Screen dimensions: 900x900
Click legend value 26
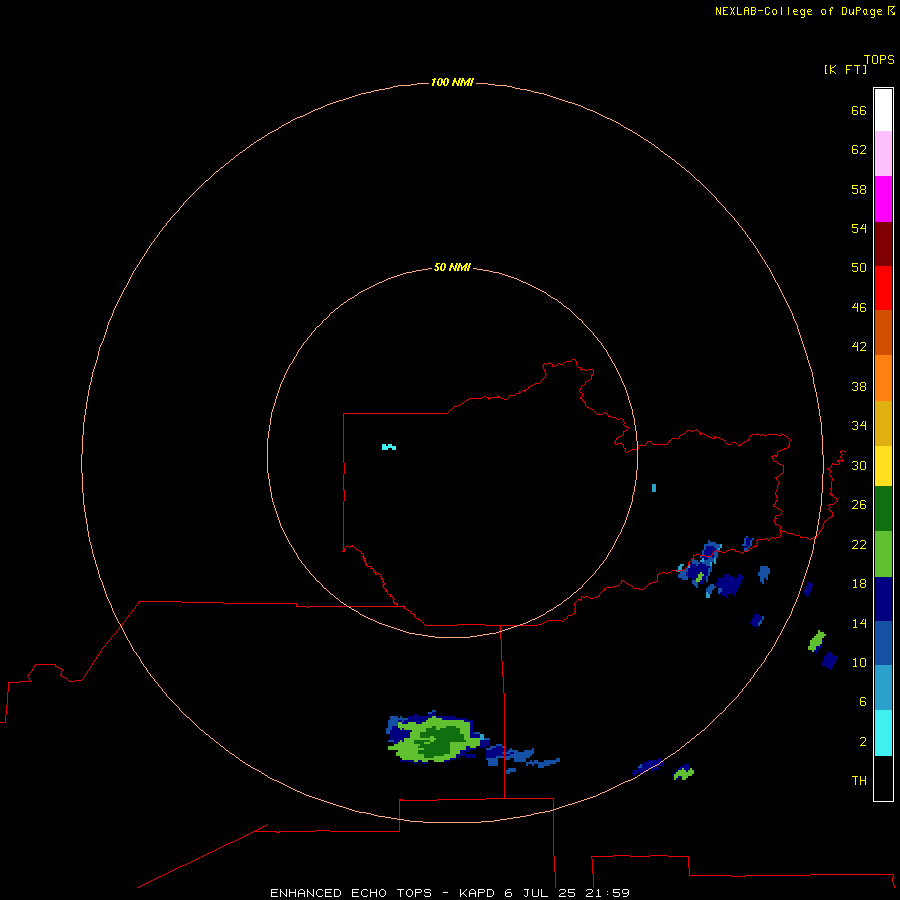tap(859, 505)
